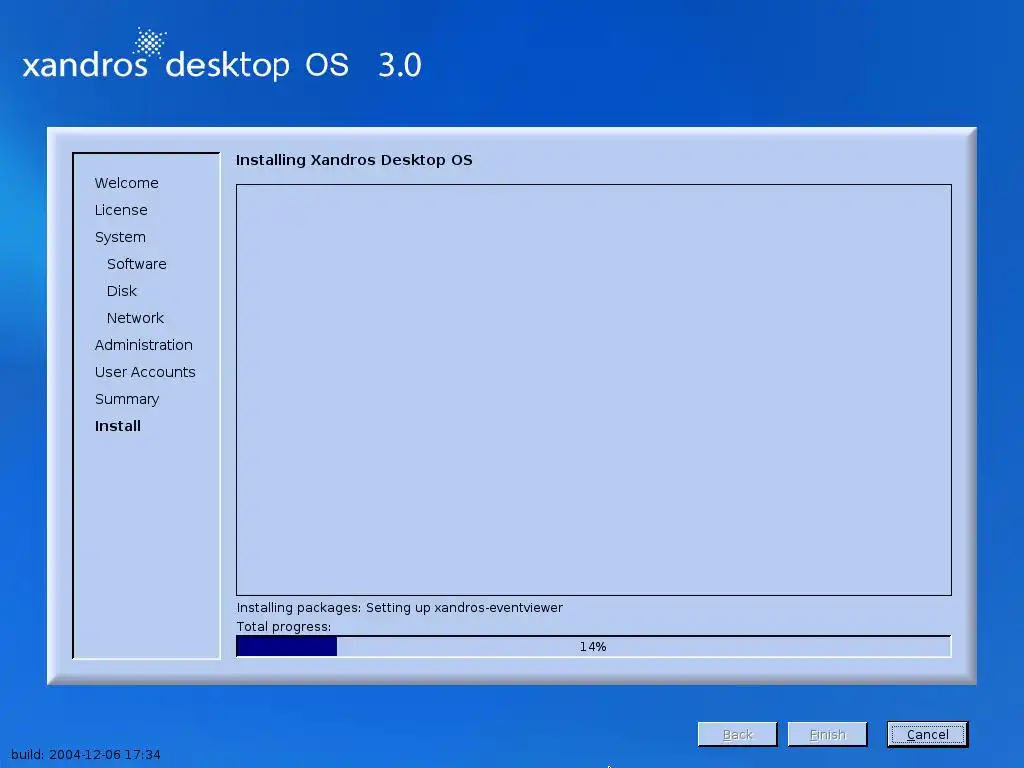Click the total progress bar at 14%
Viewport: 1024px width, 768px height.
594,647
